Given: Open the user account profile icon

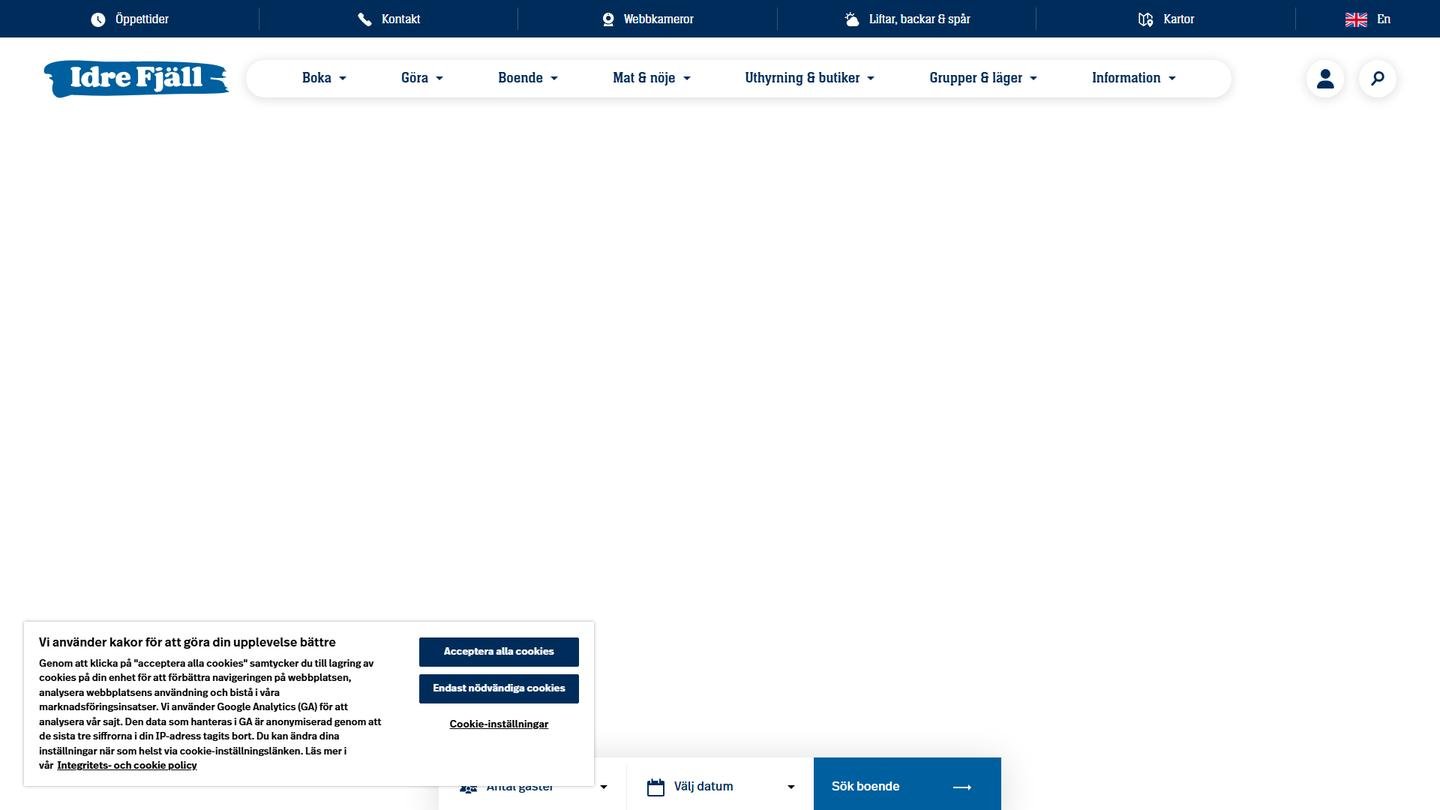Looking at the screenshot, I should (1325, 78).
